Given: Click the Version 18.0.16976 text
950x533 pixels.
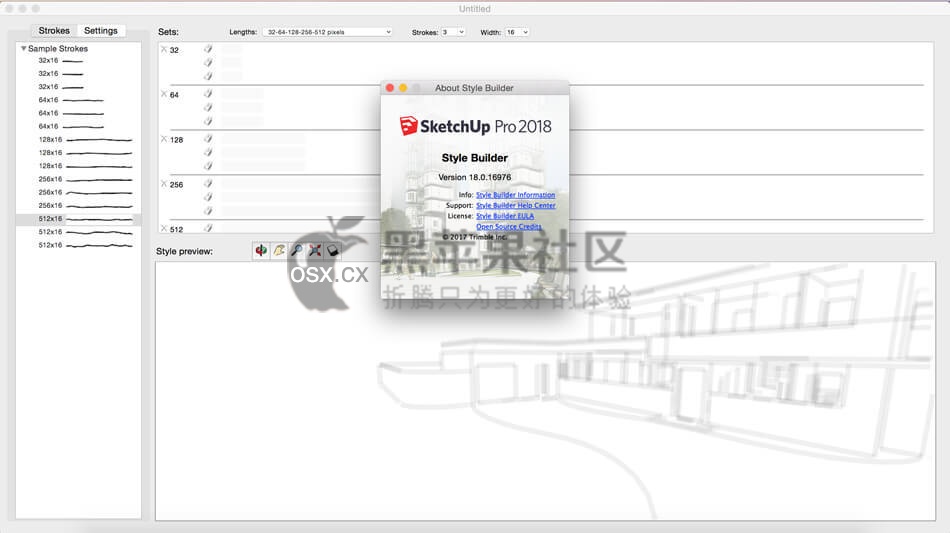Looking at the screenshot, I should tap(474, 177).
